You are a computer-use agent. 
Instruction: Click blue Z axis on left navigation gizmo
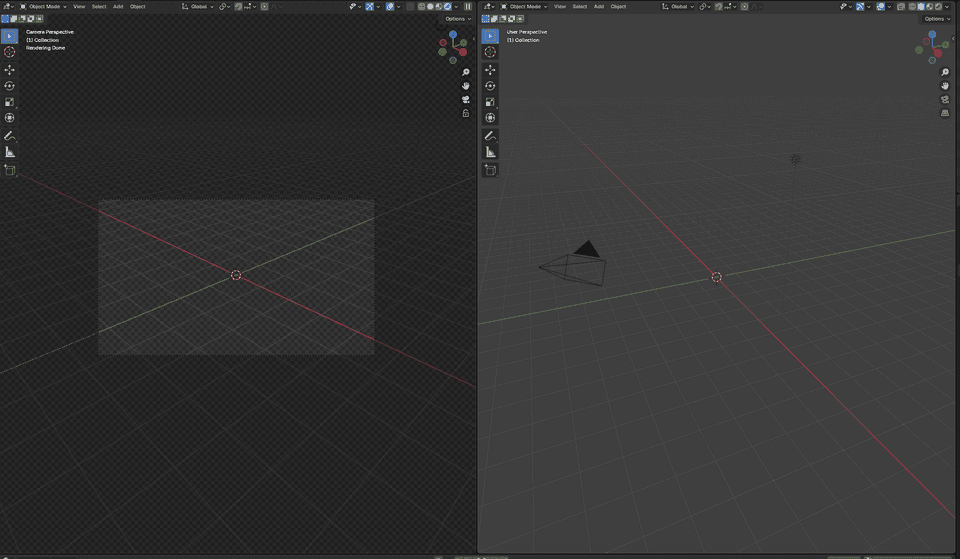(453, 35)
